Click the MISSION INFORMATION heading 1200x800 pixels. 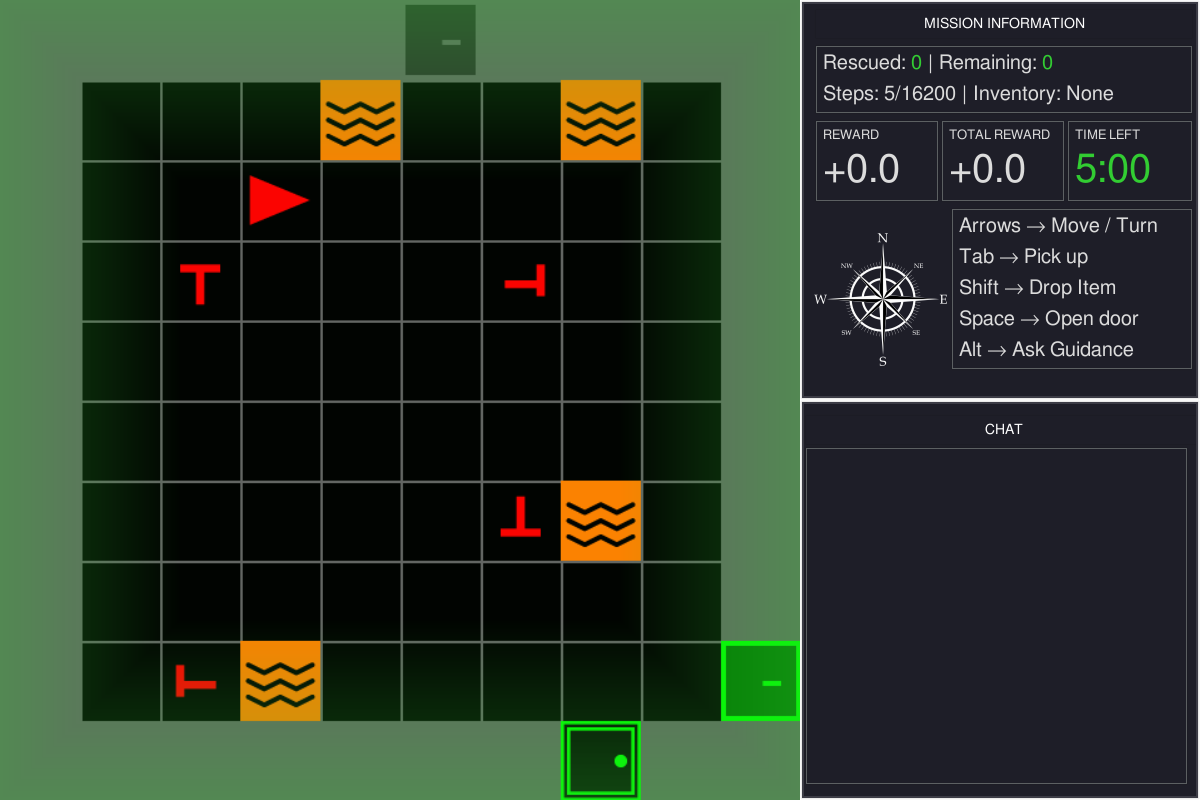(1004, 23)
